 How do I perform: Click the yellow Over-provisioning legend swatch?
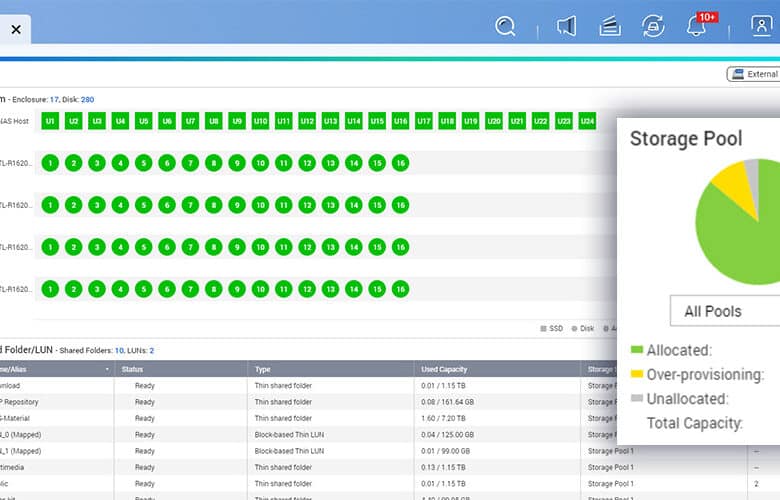[x=637, y=374]
